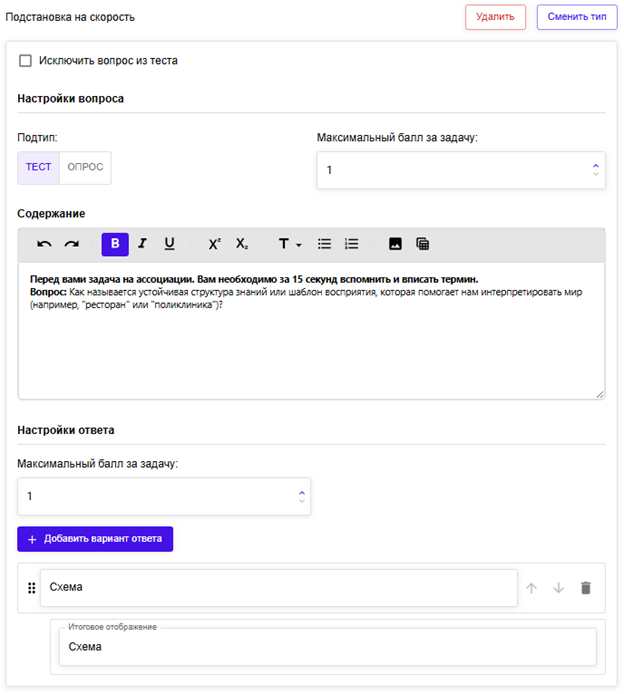Edit the Итоговое отображение field

327,647
